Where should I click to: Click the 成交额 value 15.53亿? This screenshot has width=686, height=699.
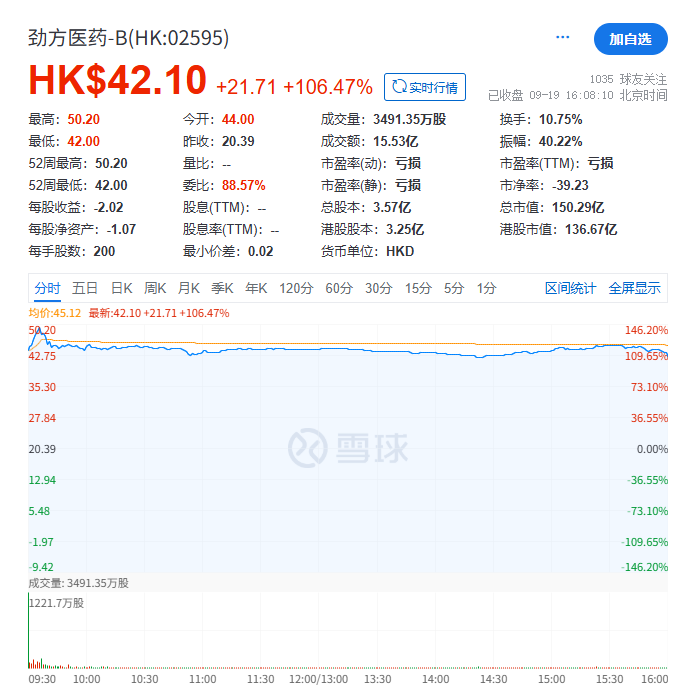396,141
